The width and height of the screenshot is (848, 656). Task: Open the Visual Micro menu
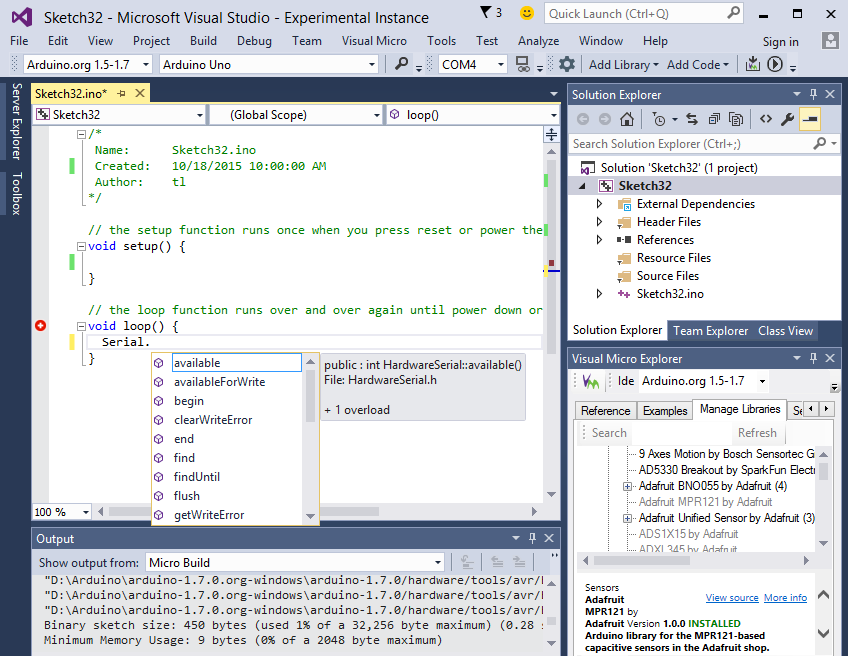tap(374, 41)
